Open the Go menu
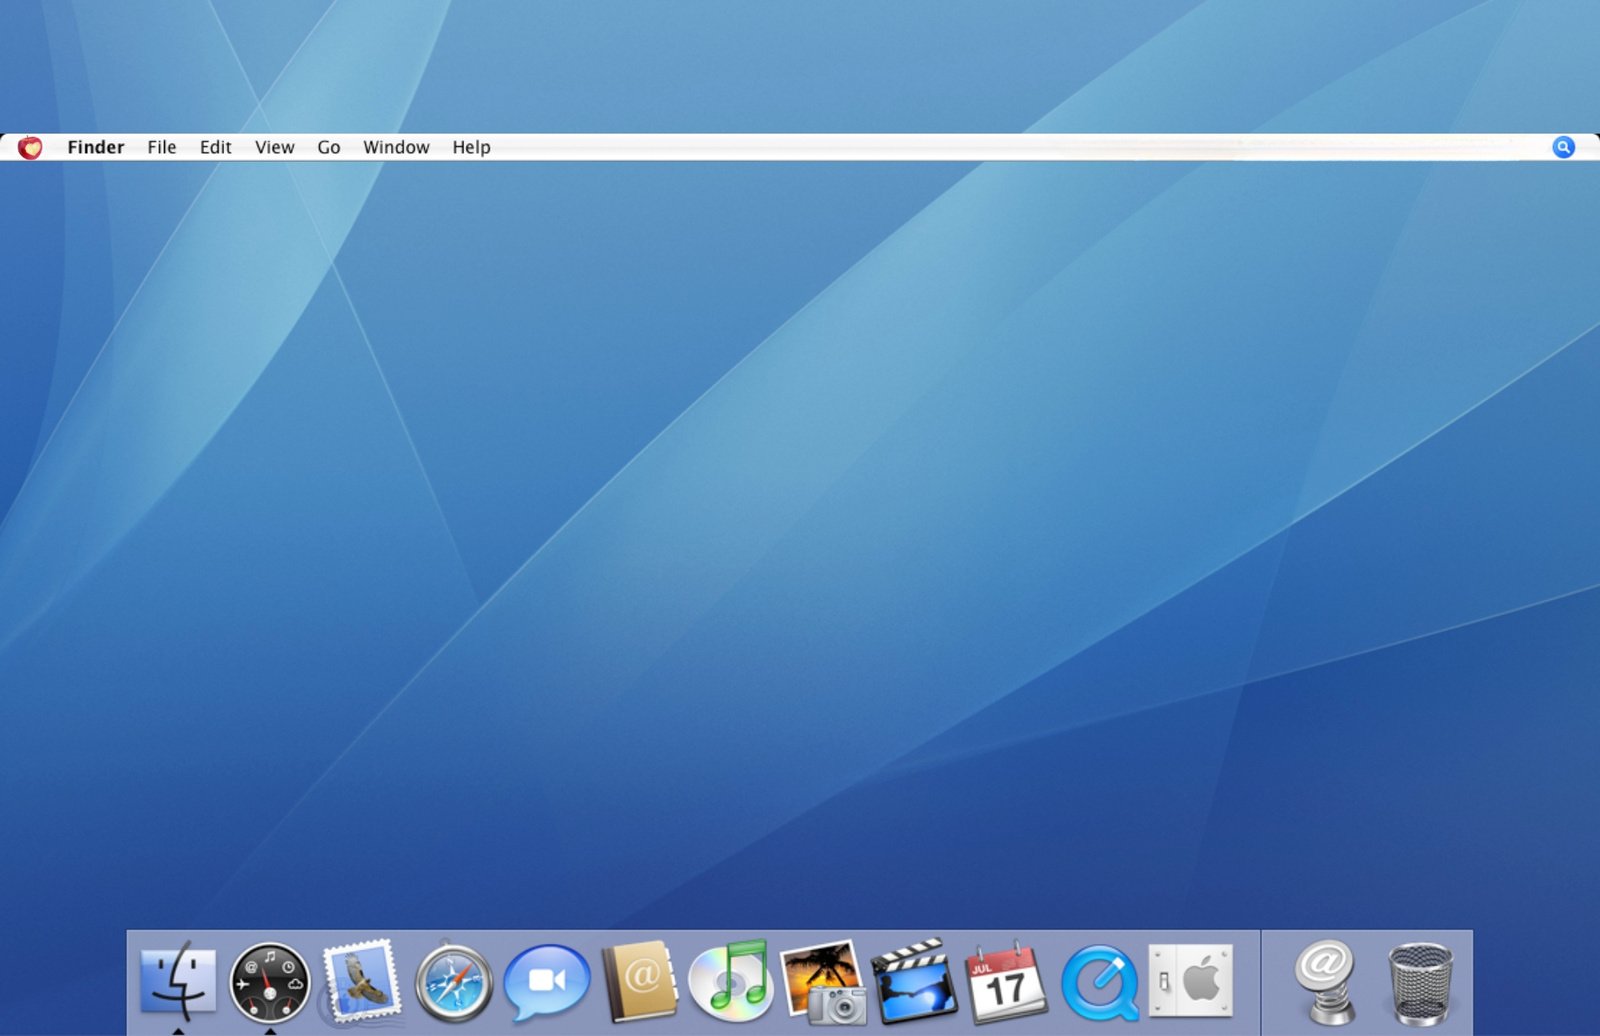 pos(328,147)
